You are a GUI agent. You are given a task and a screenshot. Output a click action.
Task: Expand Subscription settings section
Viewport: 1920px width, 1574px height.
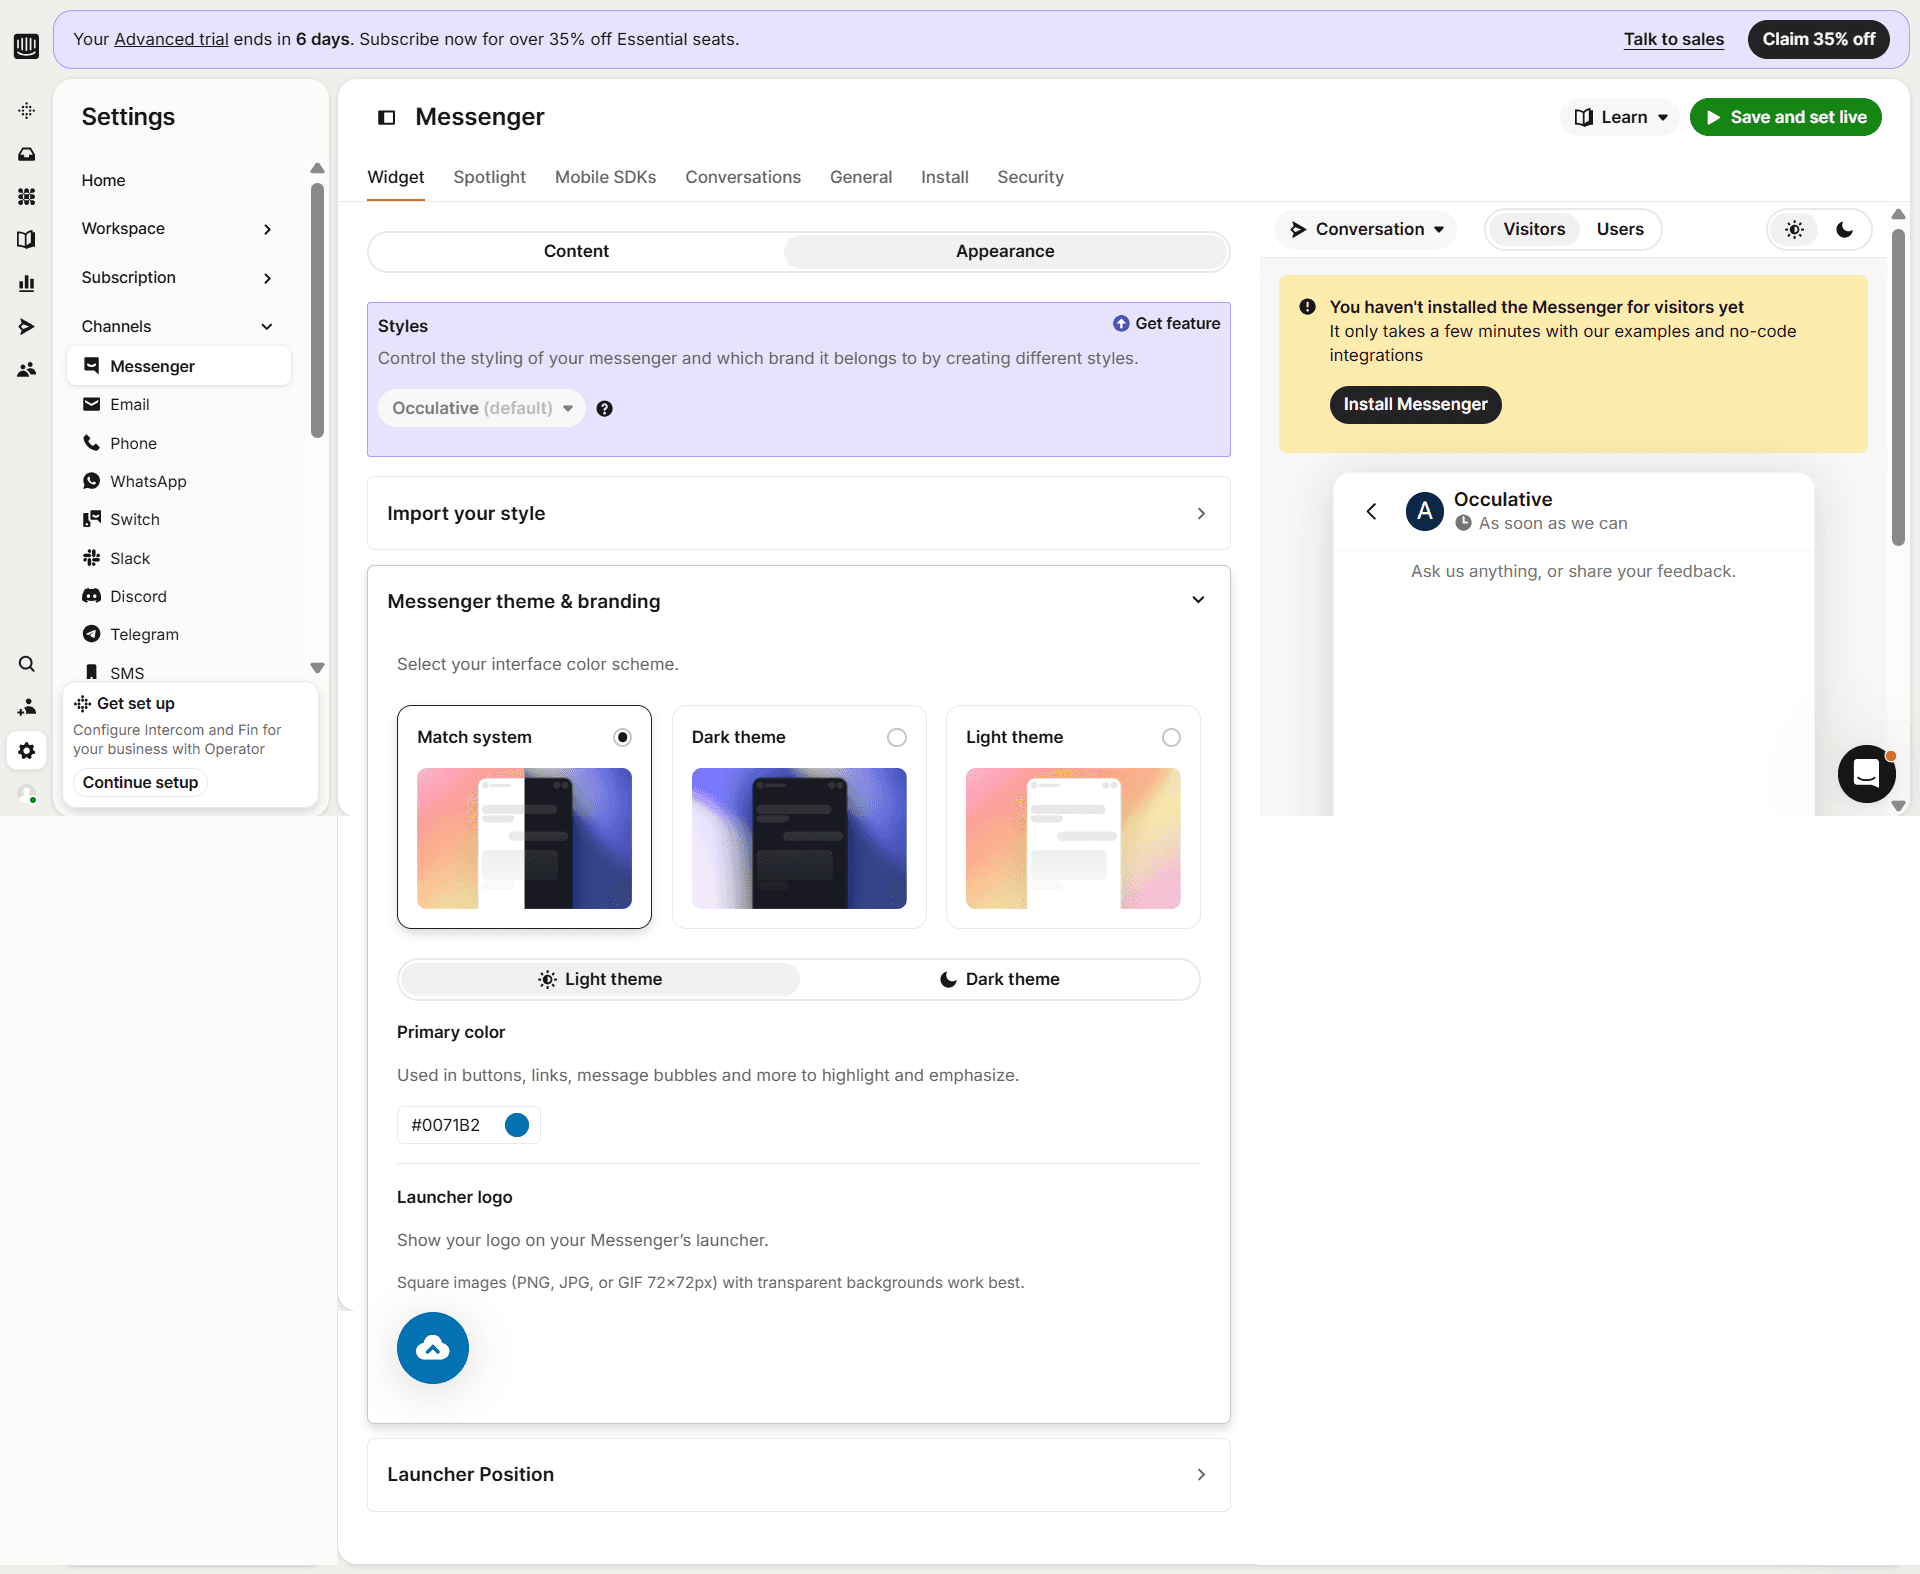click(x=178, y=278)
